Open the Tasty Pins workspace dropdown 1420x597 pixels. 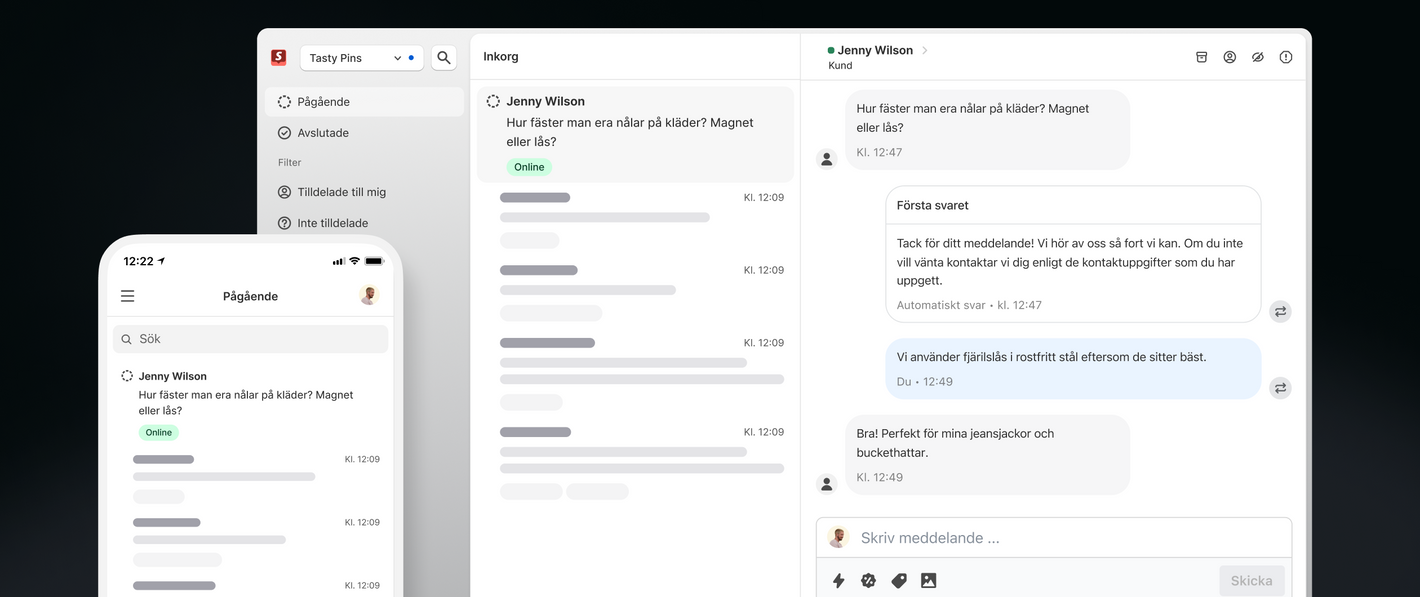click(x=362, y=58)
